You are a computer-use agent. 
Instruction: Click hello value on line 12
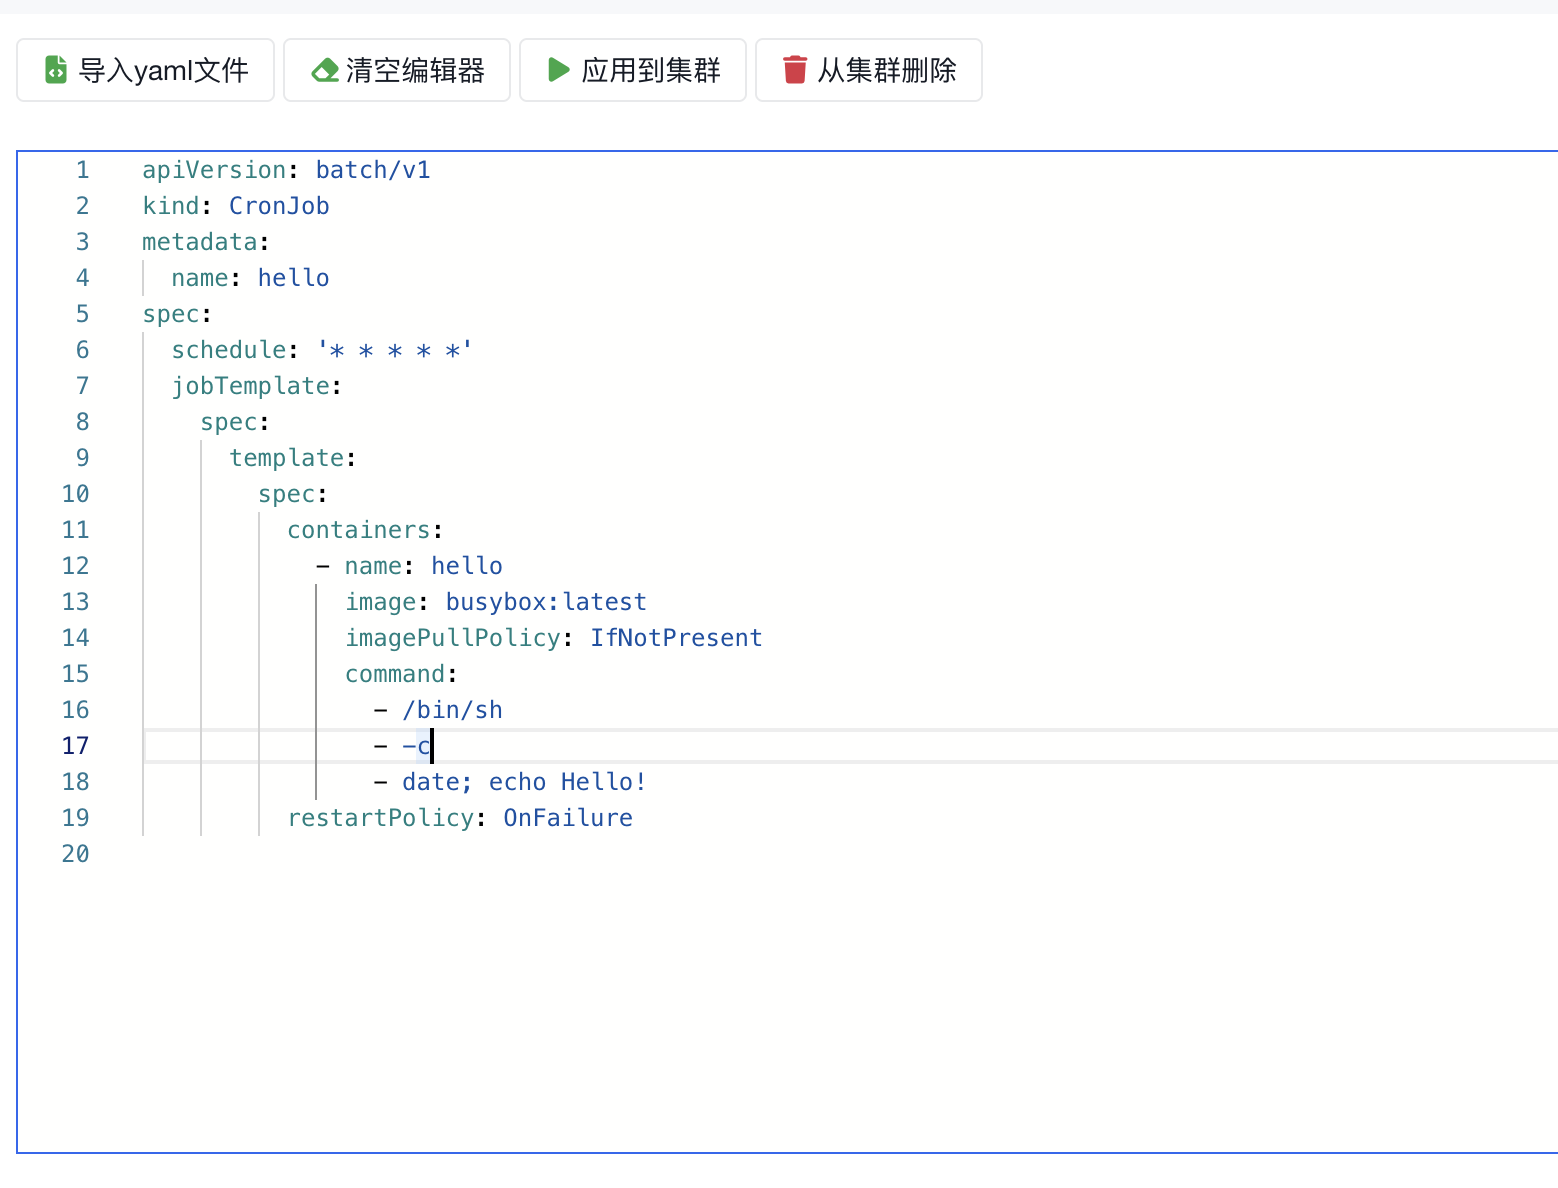tap(467, 566)
